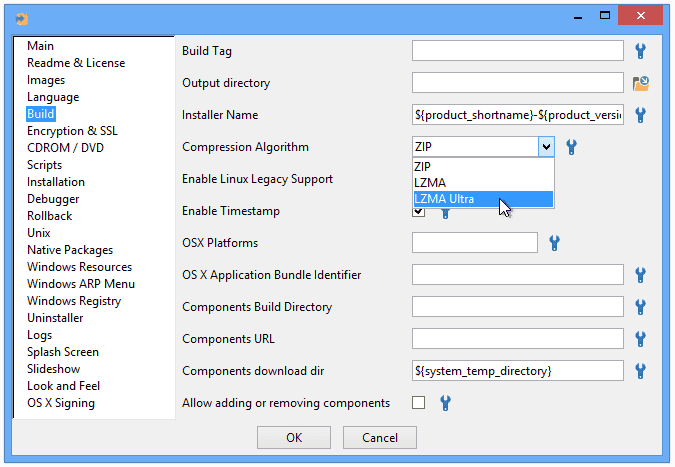Open the Images section

click(46, 80)
